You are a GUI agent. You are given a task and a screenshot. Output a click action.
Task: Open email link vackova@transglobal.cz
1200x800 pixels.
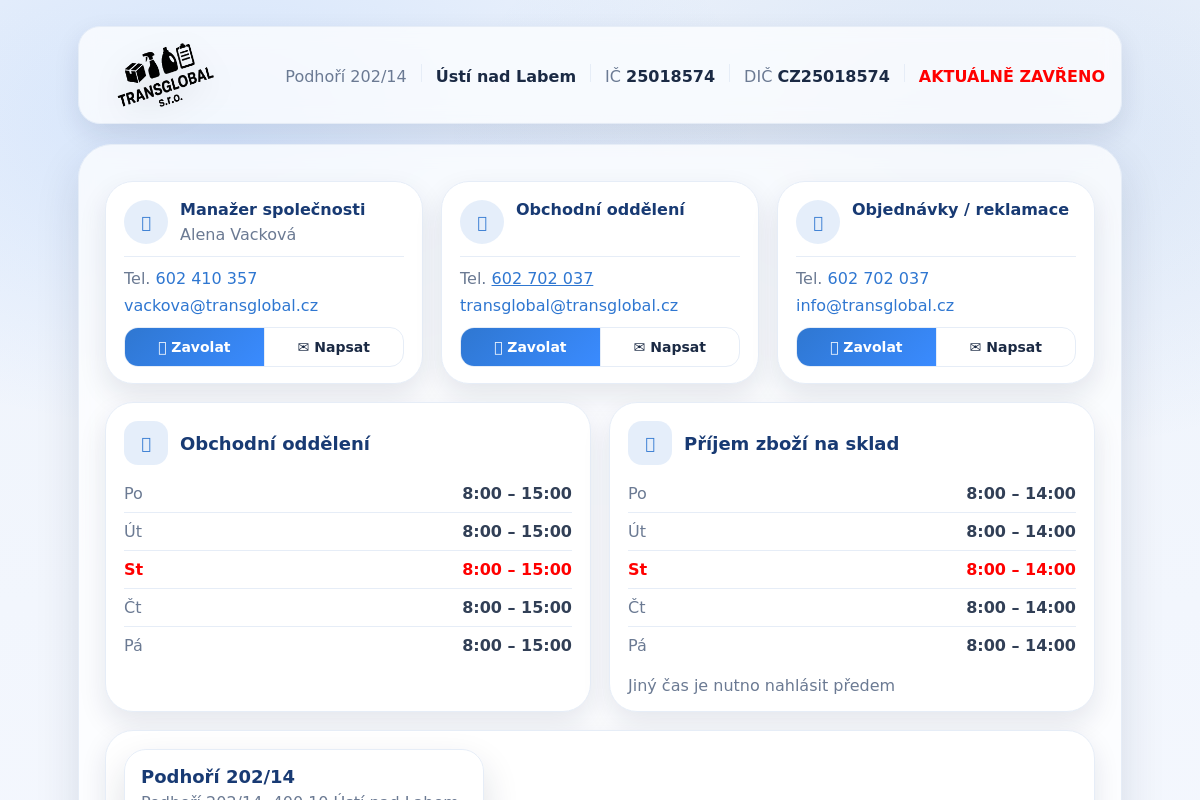(x=220, y=306)
